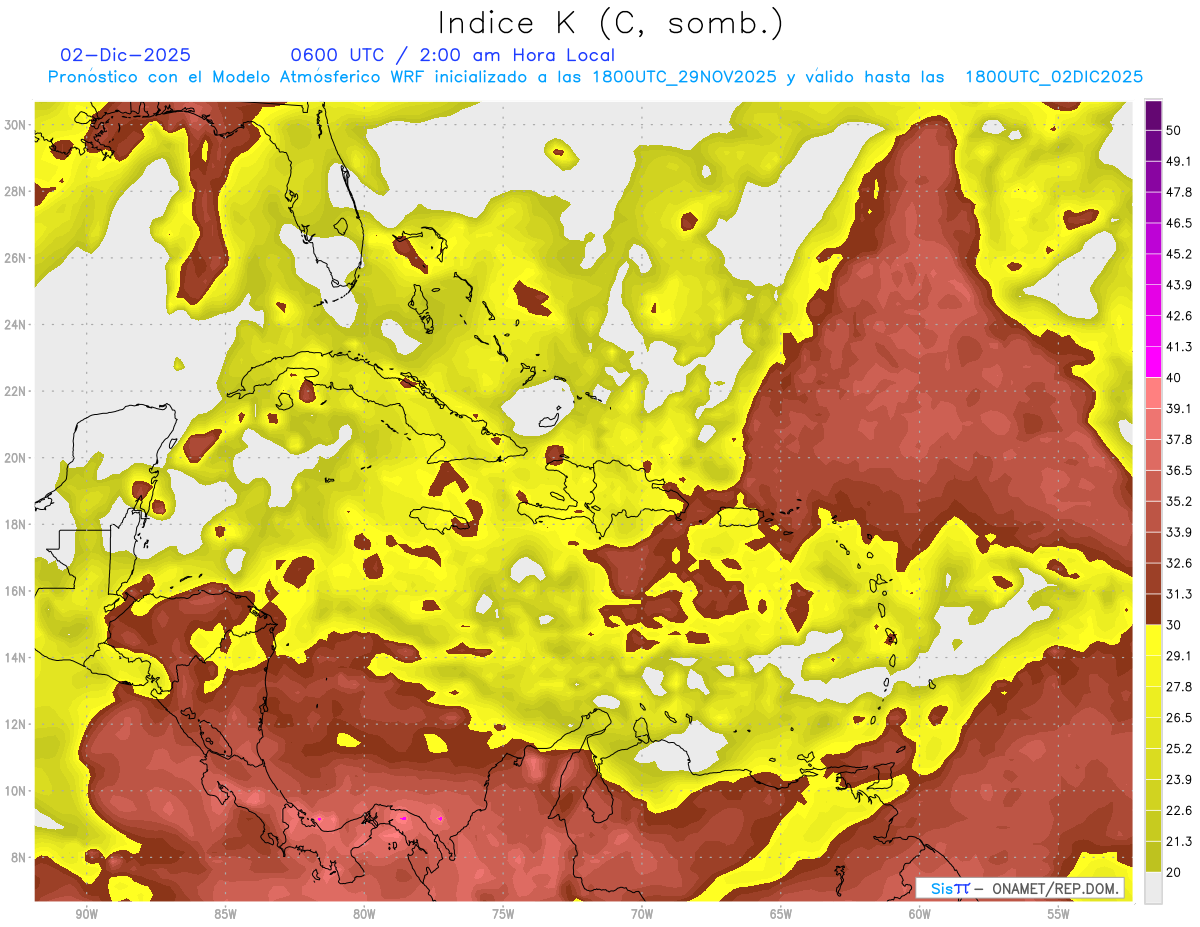
Task: Click the gray swatch below the 20 mark
Action: (1153, 888)
